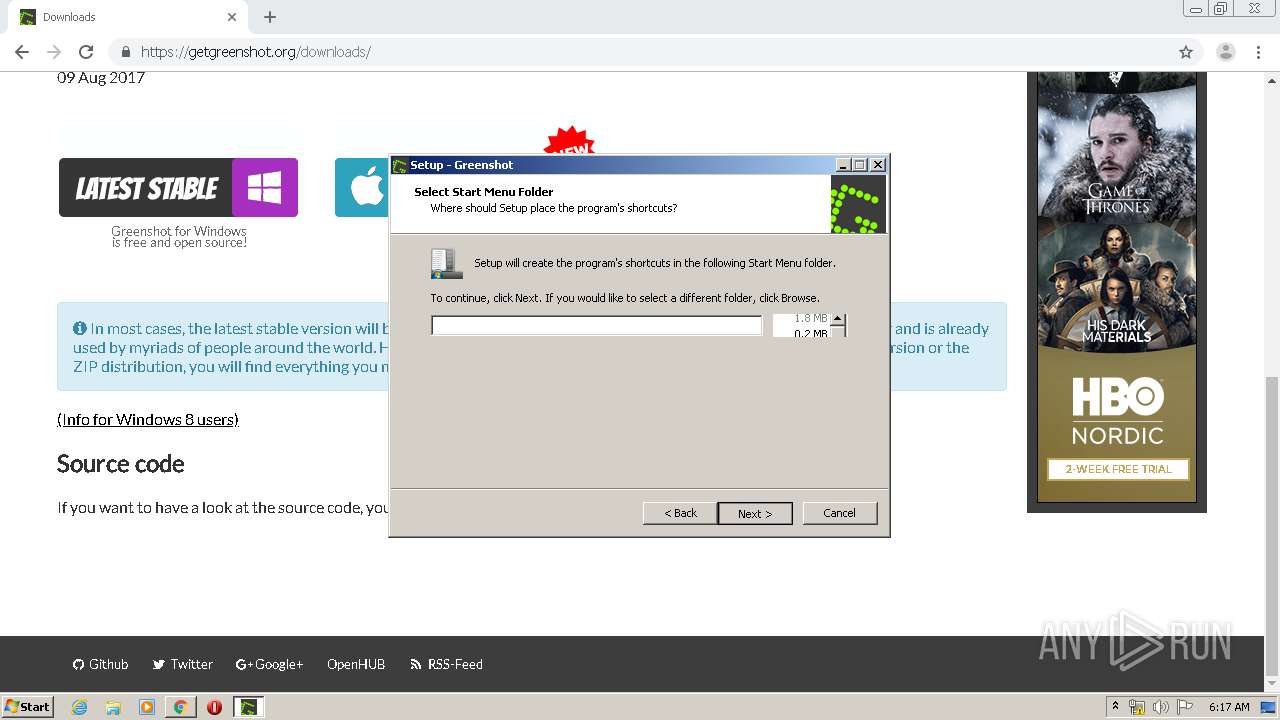Click the His Dark Materials ad image
This screenshot has width=1280, height=720.
1117,286
